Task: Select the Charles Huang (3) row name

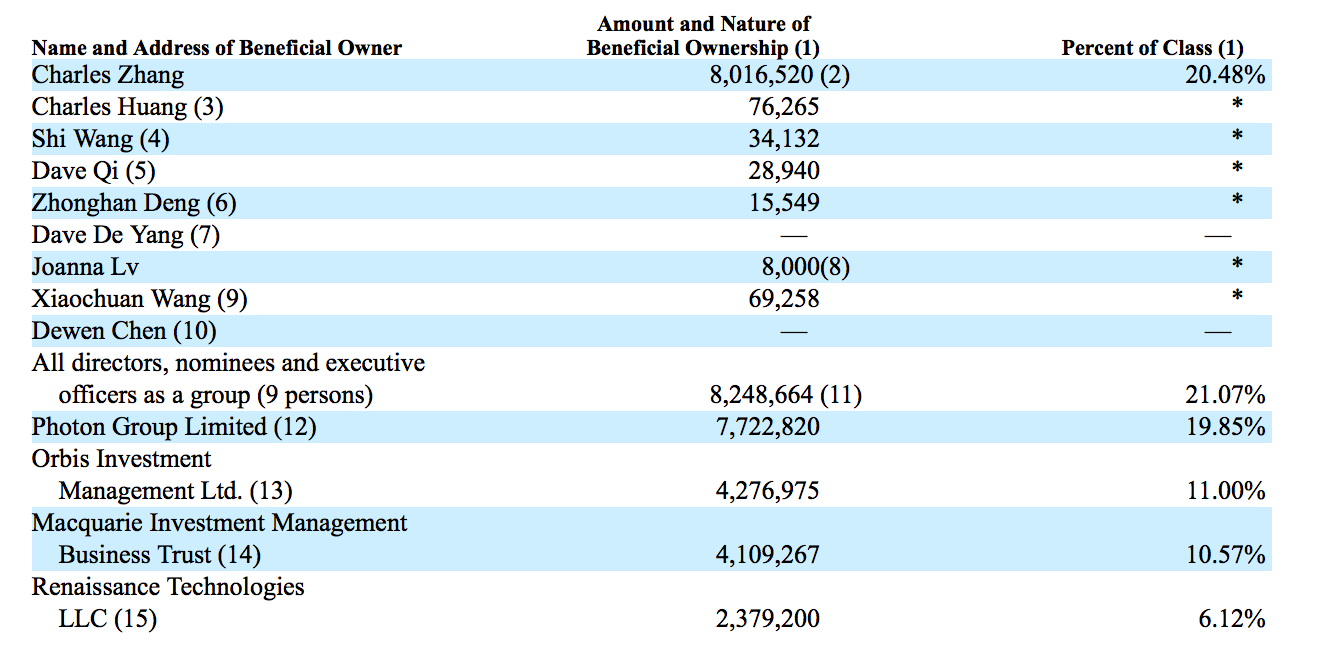Action: coord(128,107)
